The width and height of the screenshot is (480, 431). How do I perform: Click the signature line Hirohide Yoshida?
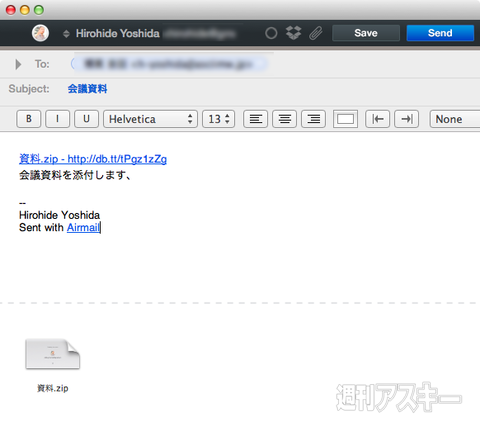[59, 215]
